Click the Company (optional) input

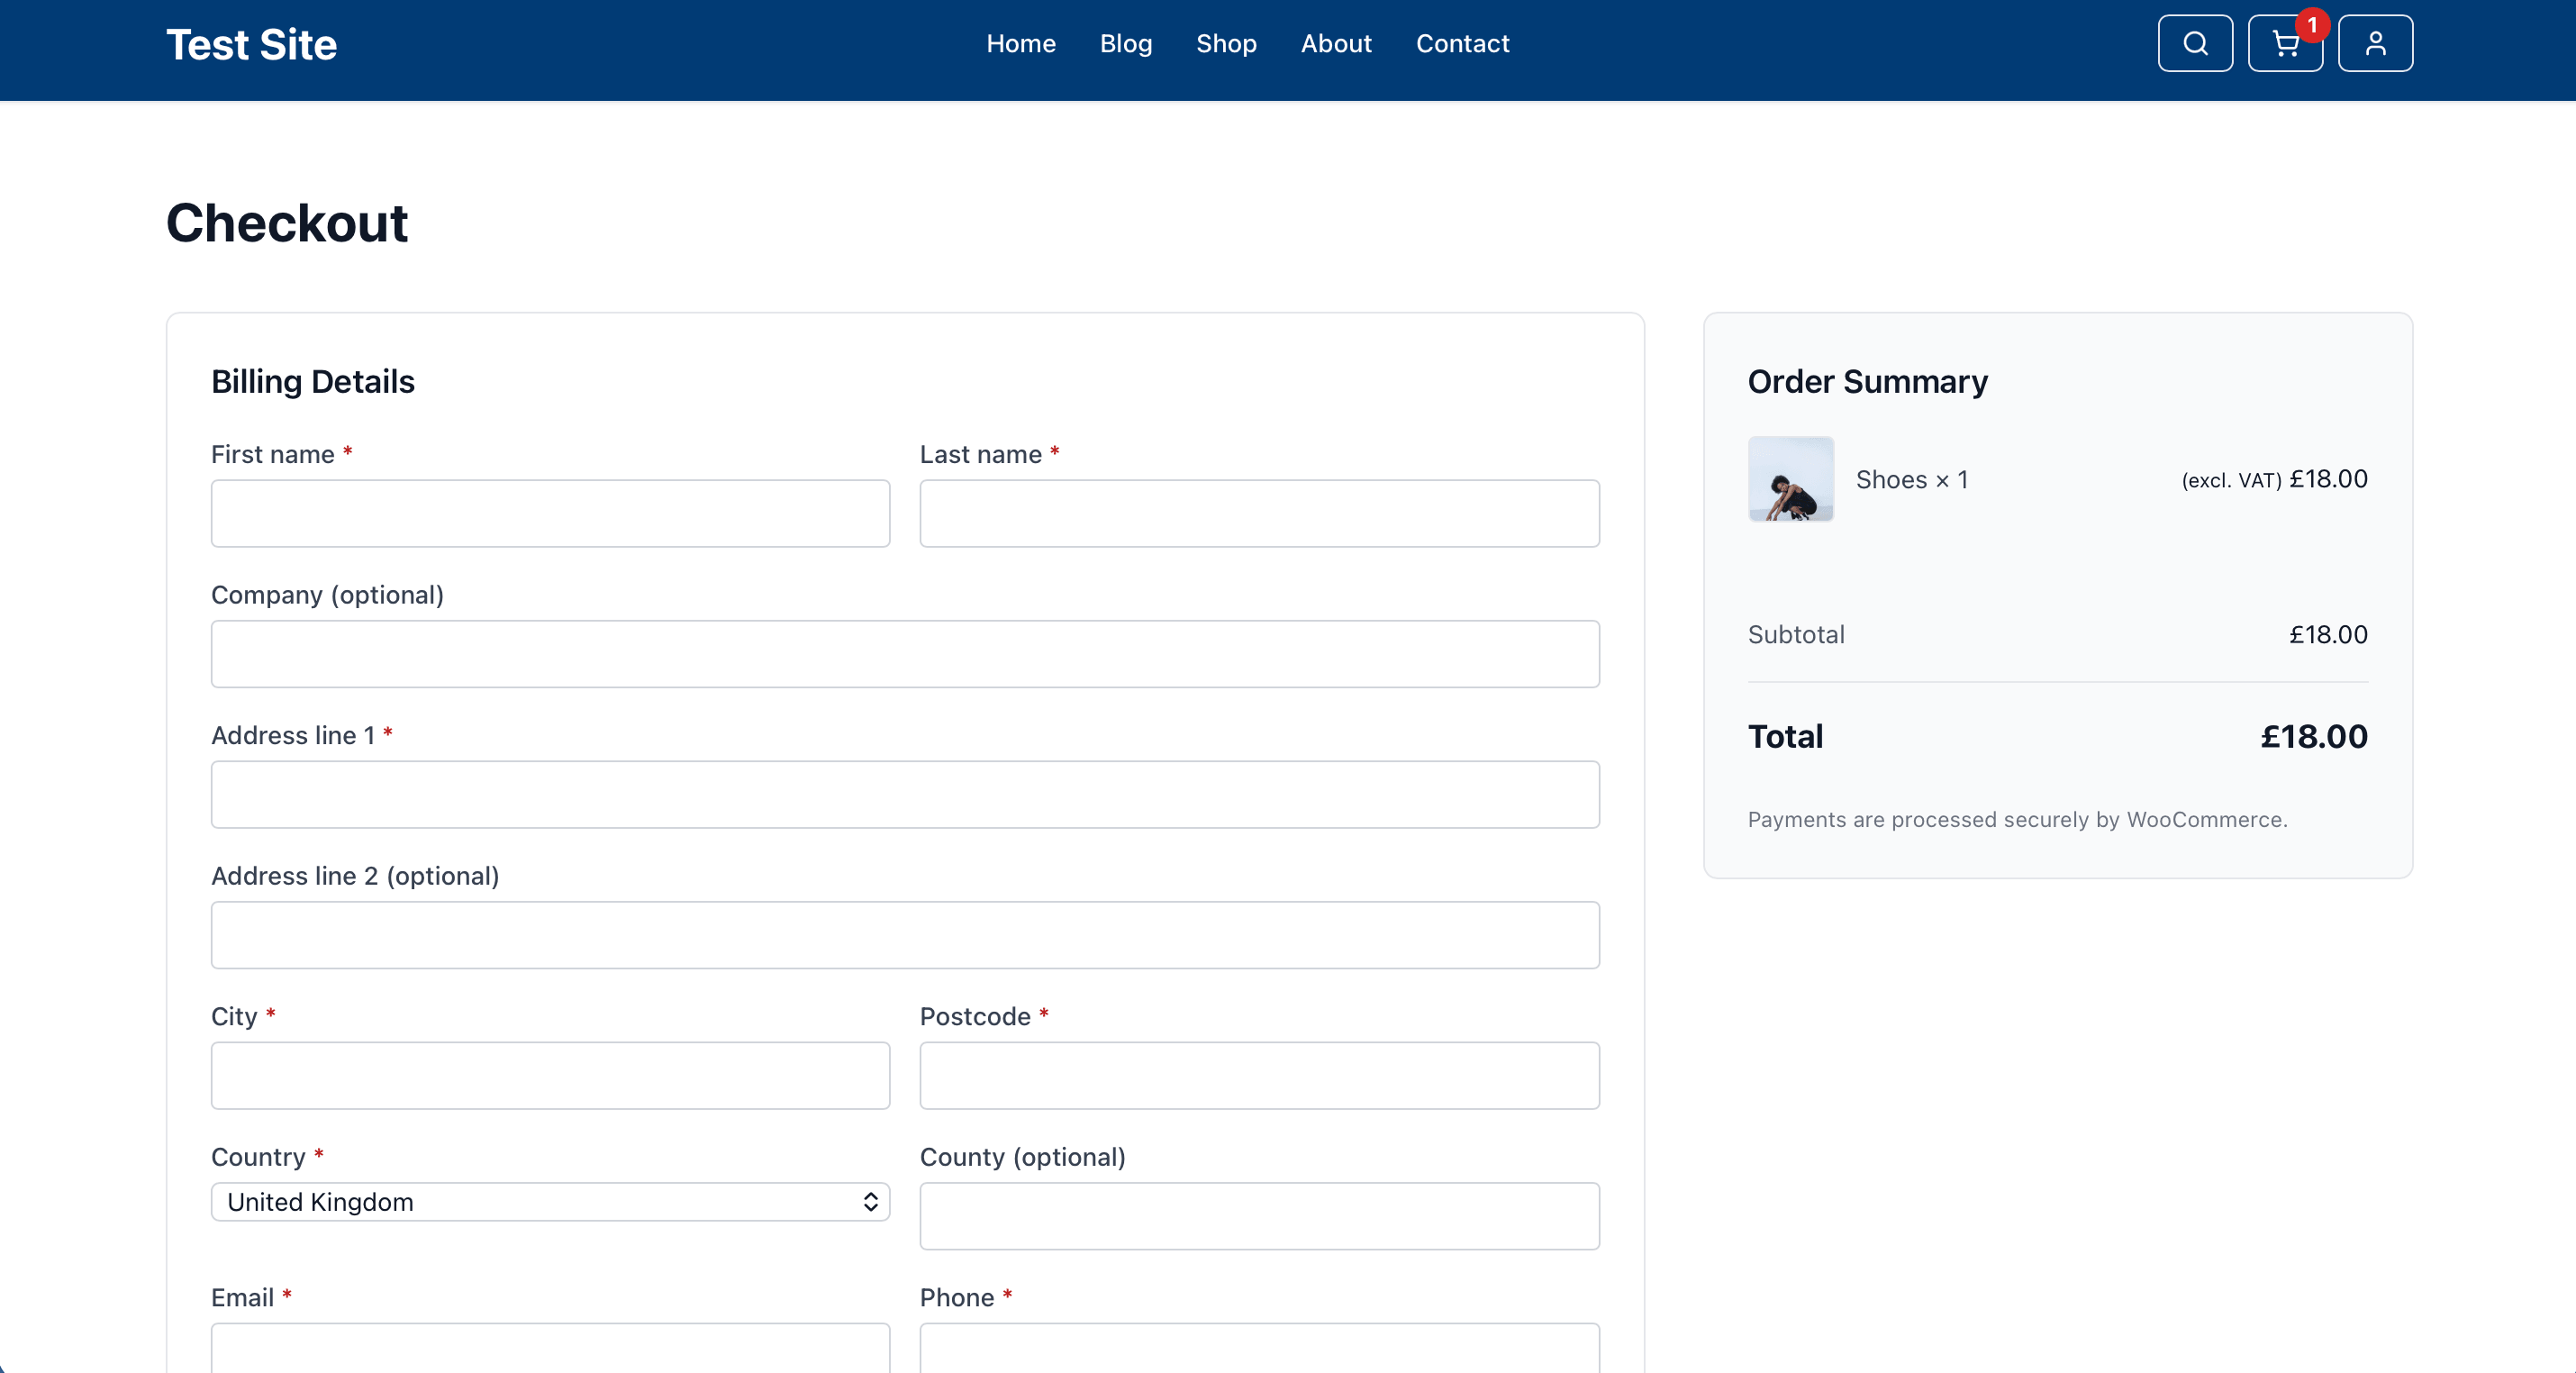pos(905,654)
